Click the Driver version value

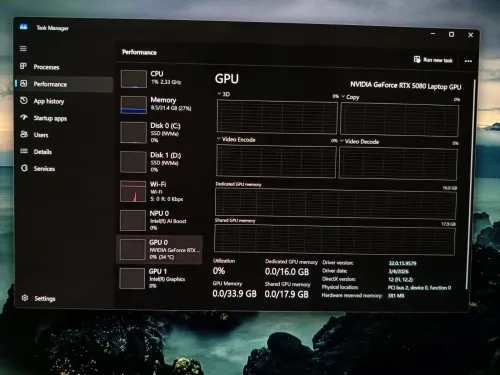pos(402,263)
